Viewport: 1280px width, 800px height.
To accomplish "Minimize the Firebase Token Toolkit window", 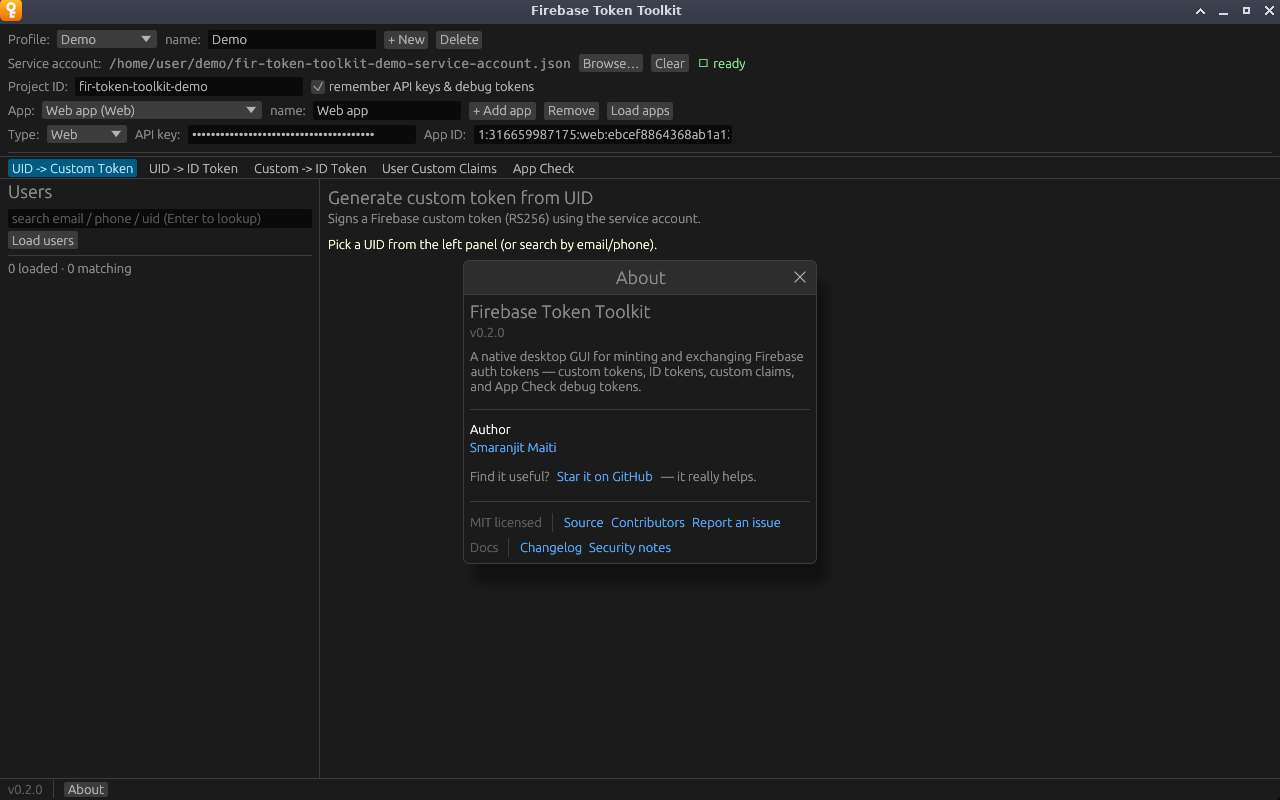I will coord(1223,11).
